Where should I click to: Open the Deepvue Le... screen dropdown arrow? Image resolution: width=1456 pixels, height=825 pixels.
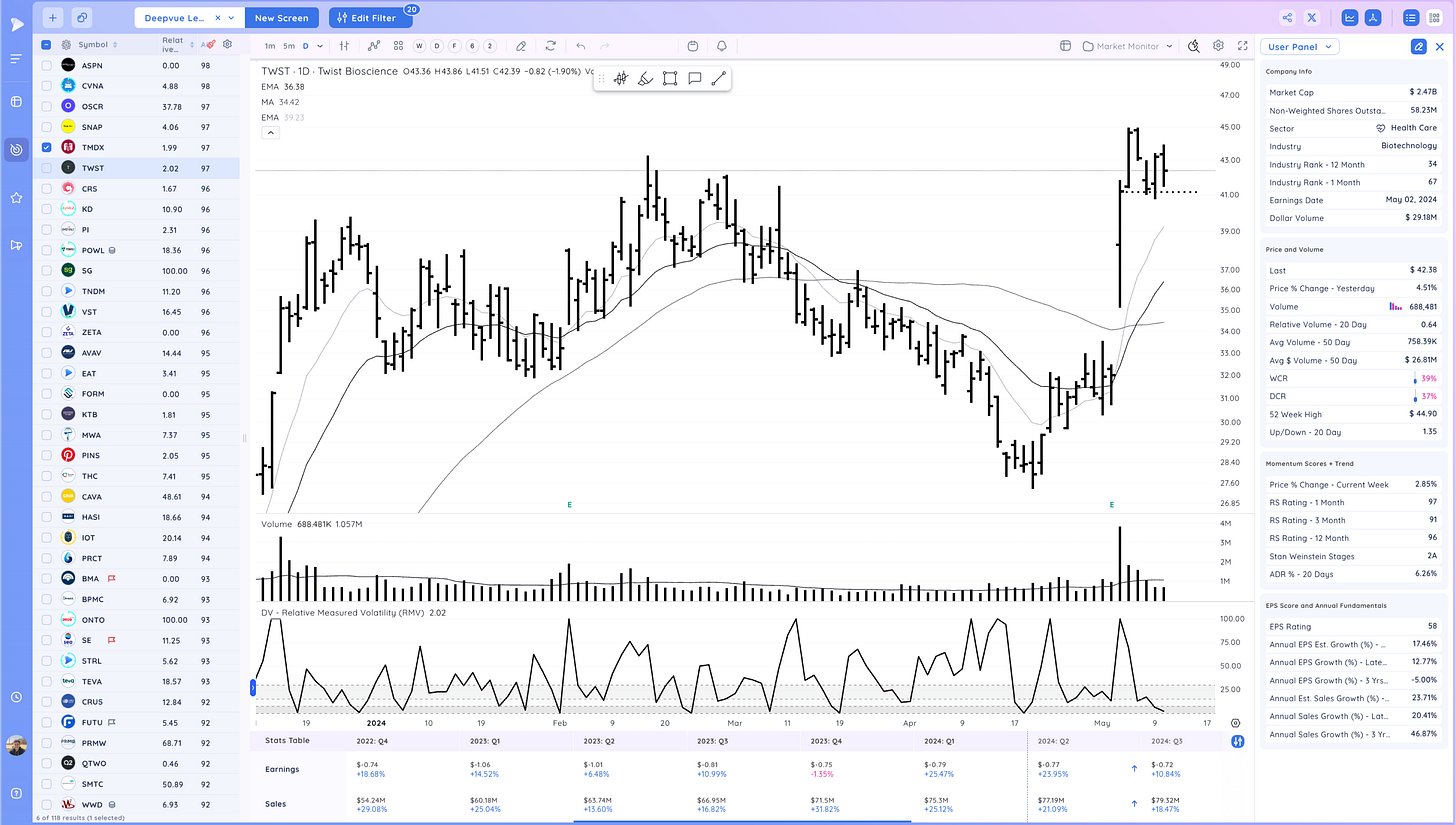232,18
